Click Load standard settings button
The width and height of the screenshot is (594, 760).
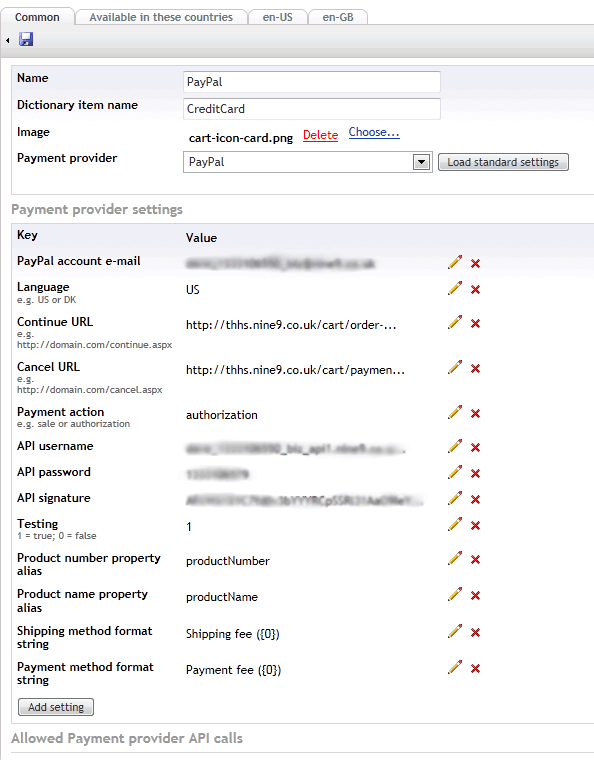503,162
